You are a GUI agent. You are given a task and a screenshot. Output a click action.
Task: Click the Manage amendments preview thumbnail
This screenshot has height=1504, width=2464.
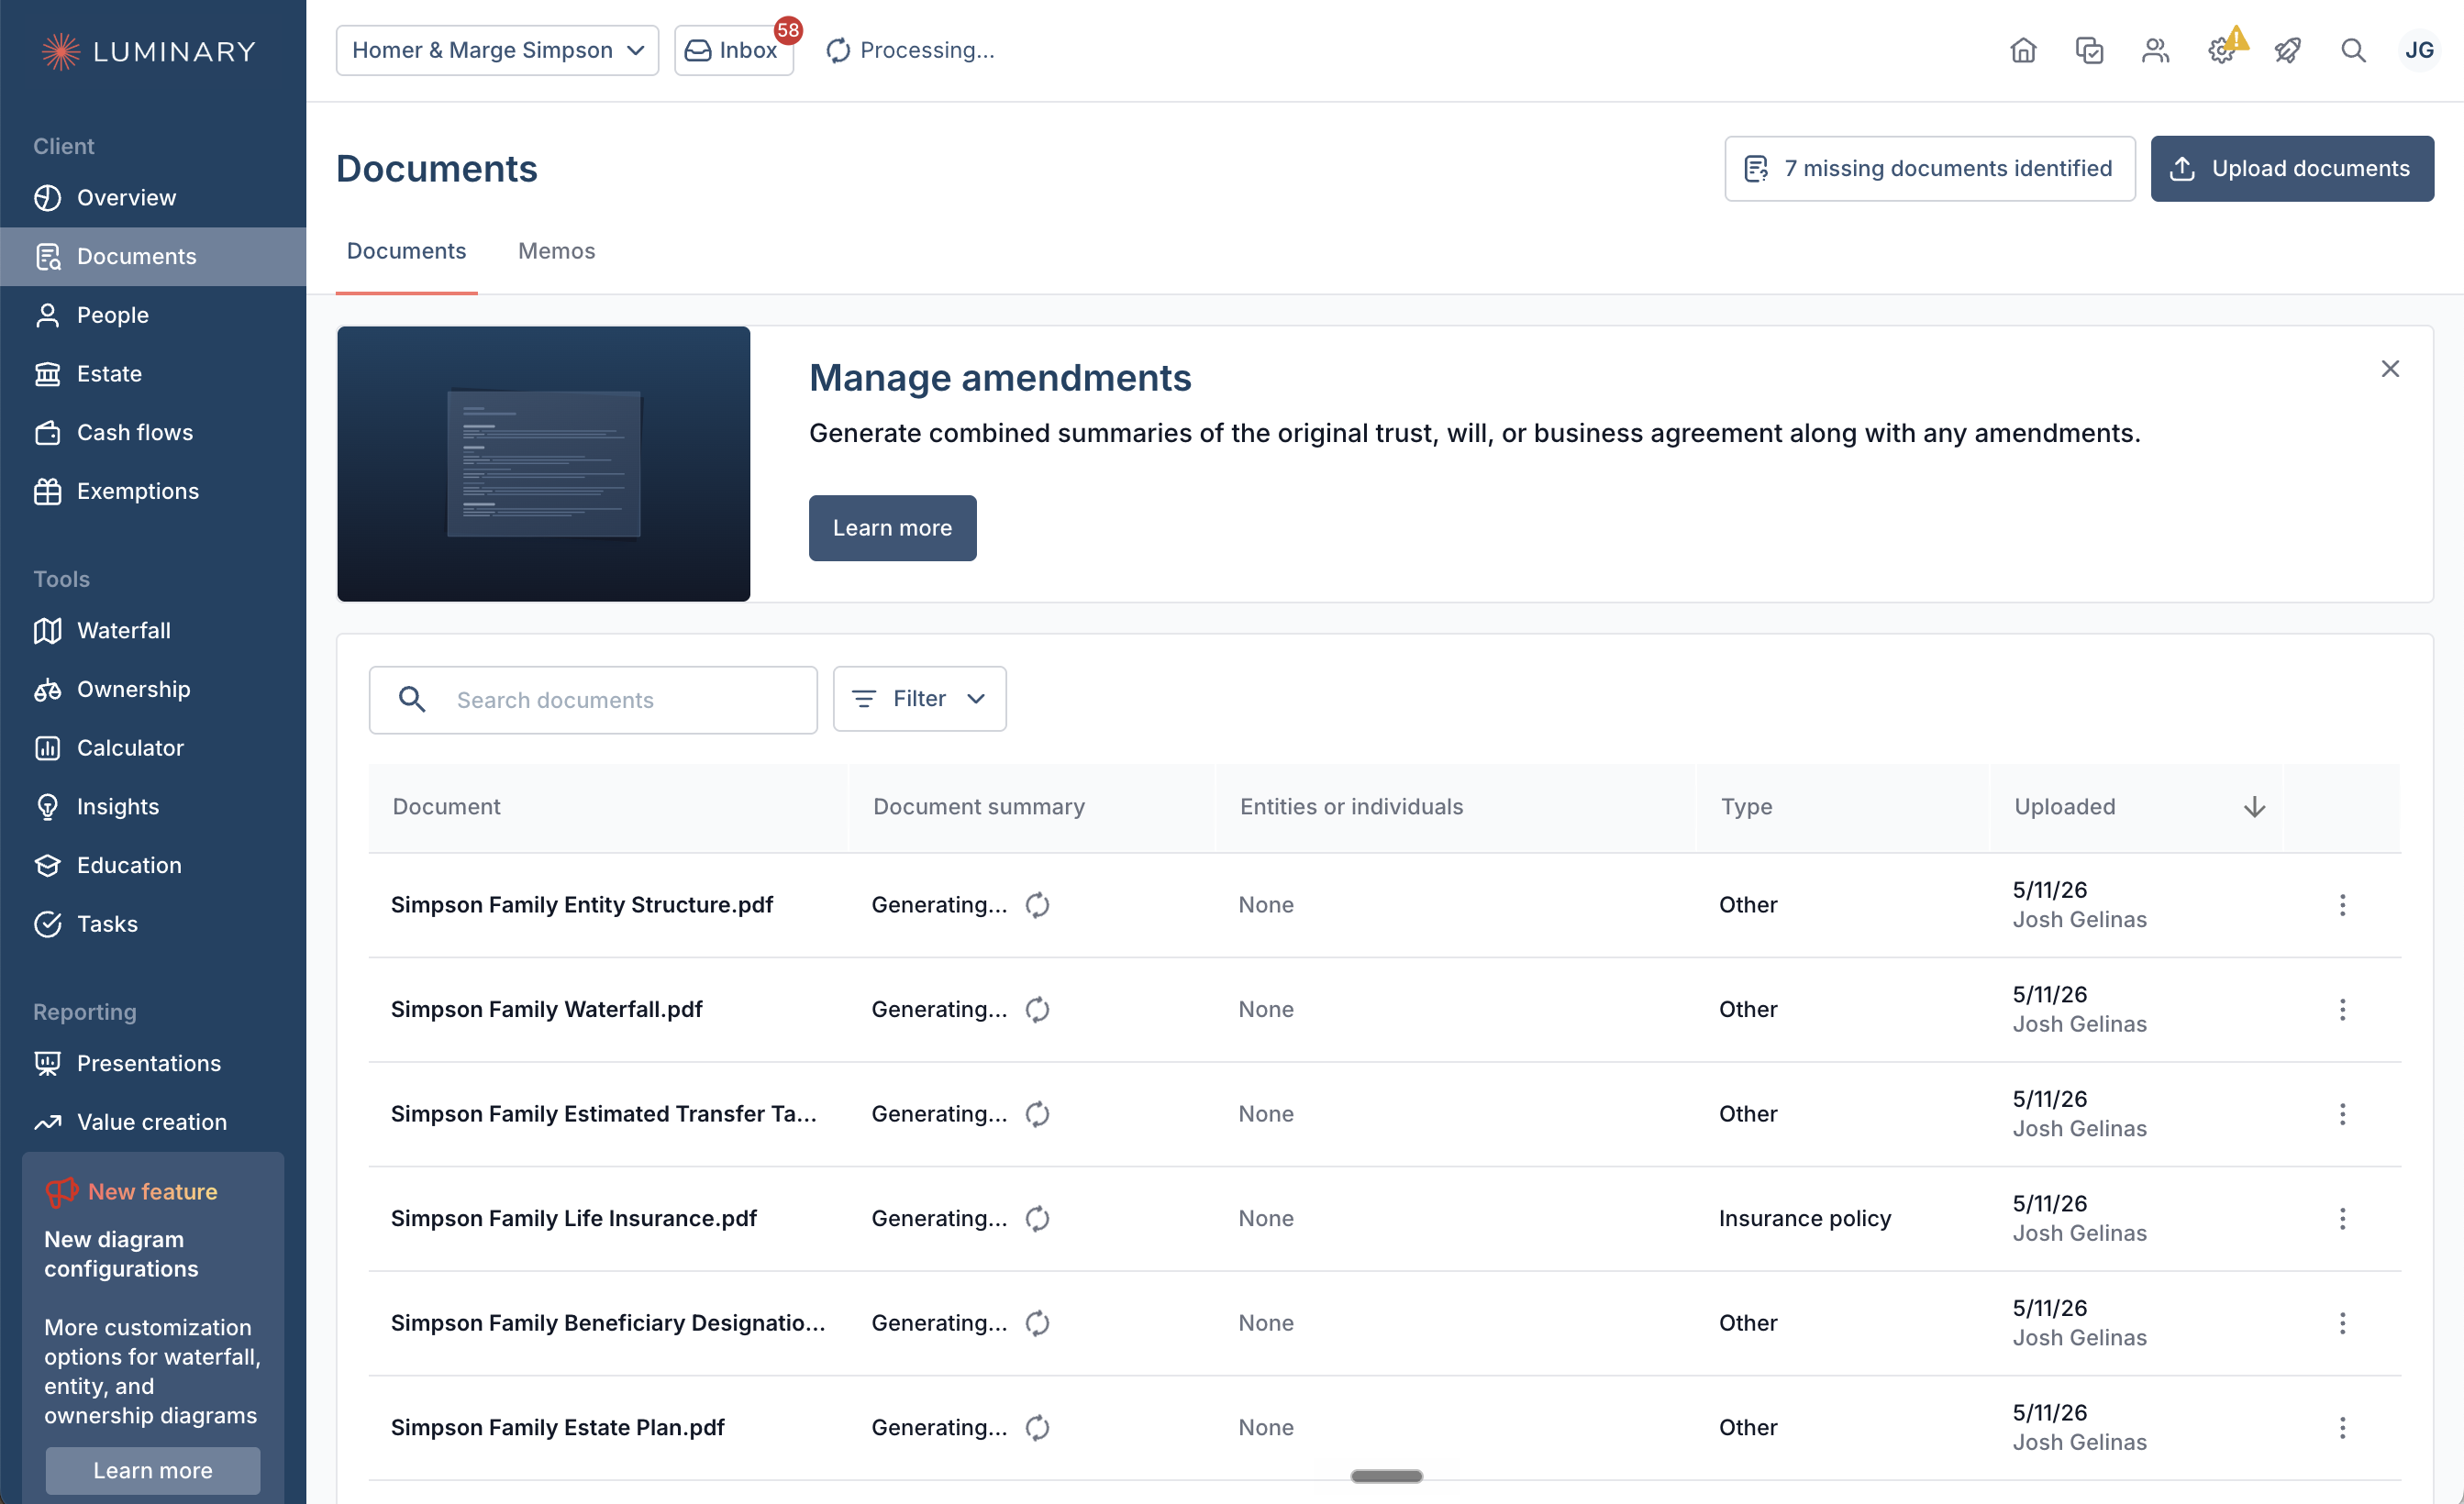[543, 464]
